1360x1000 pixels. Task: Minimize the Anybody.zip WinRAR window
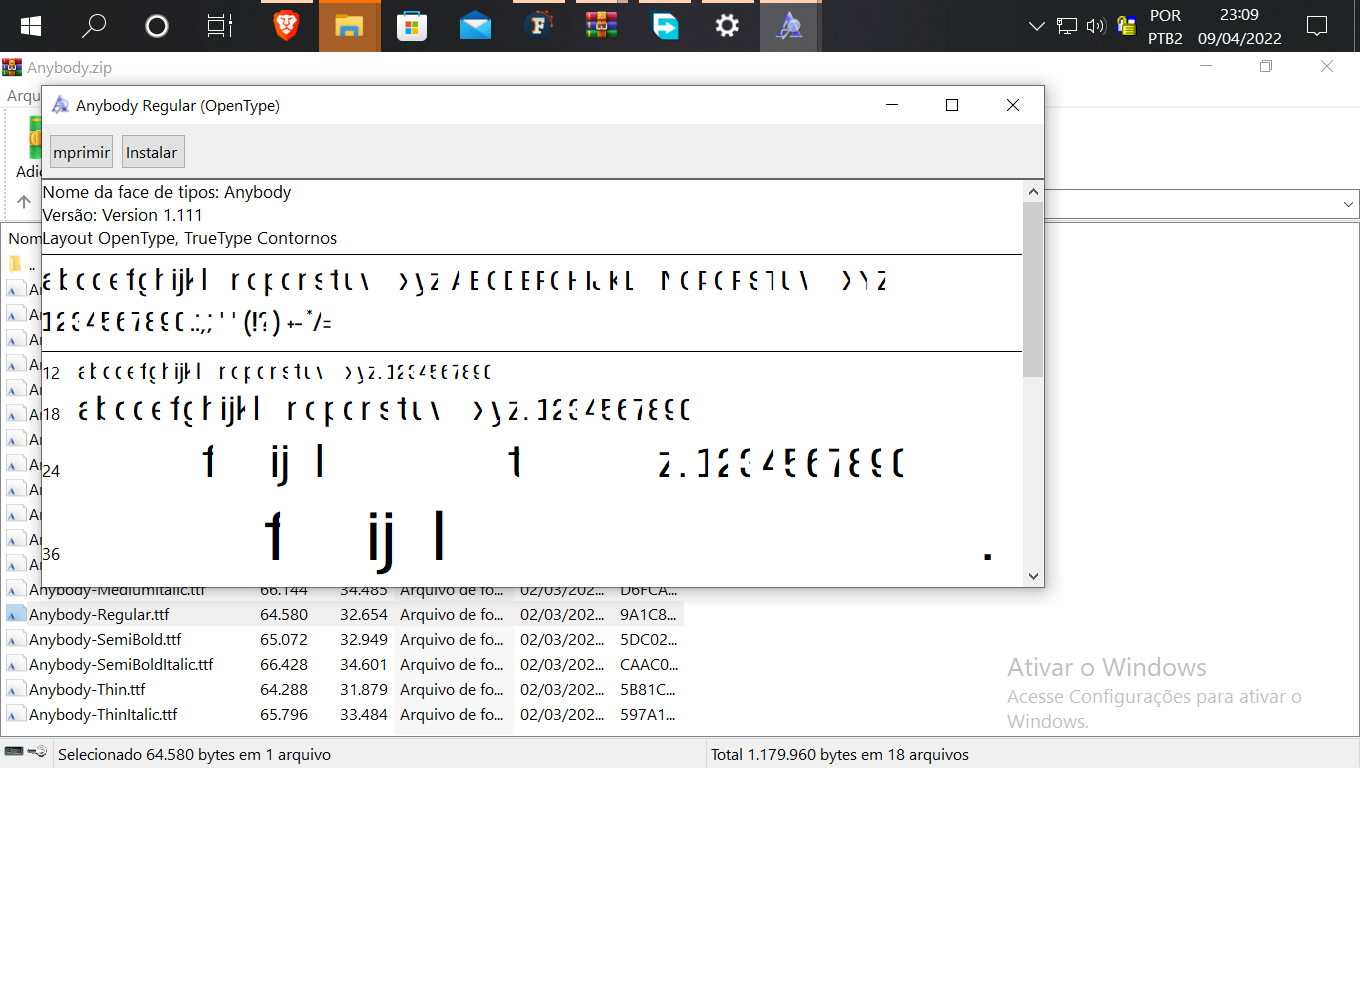coord(1206,66)
